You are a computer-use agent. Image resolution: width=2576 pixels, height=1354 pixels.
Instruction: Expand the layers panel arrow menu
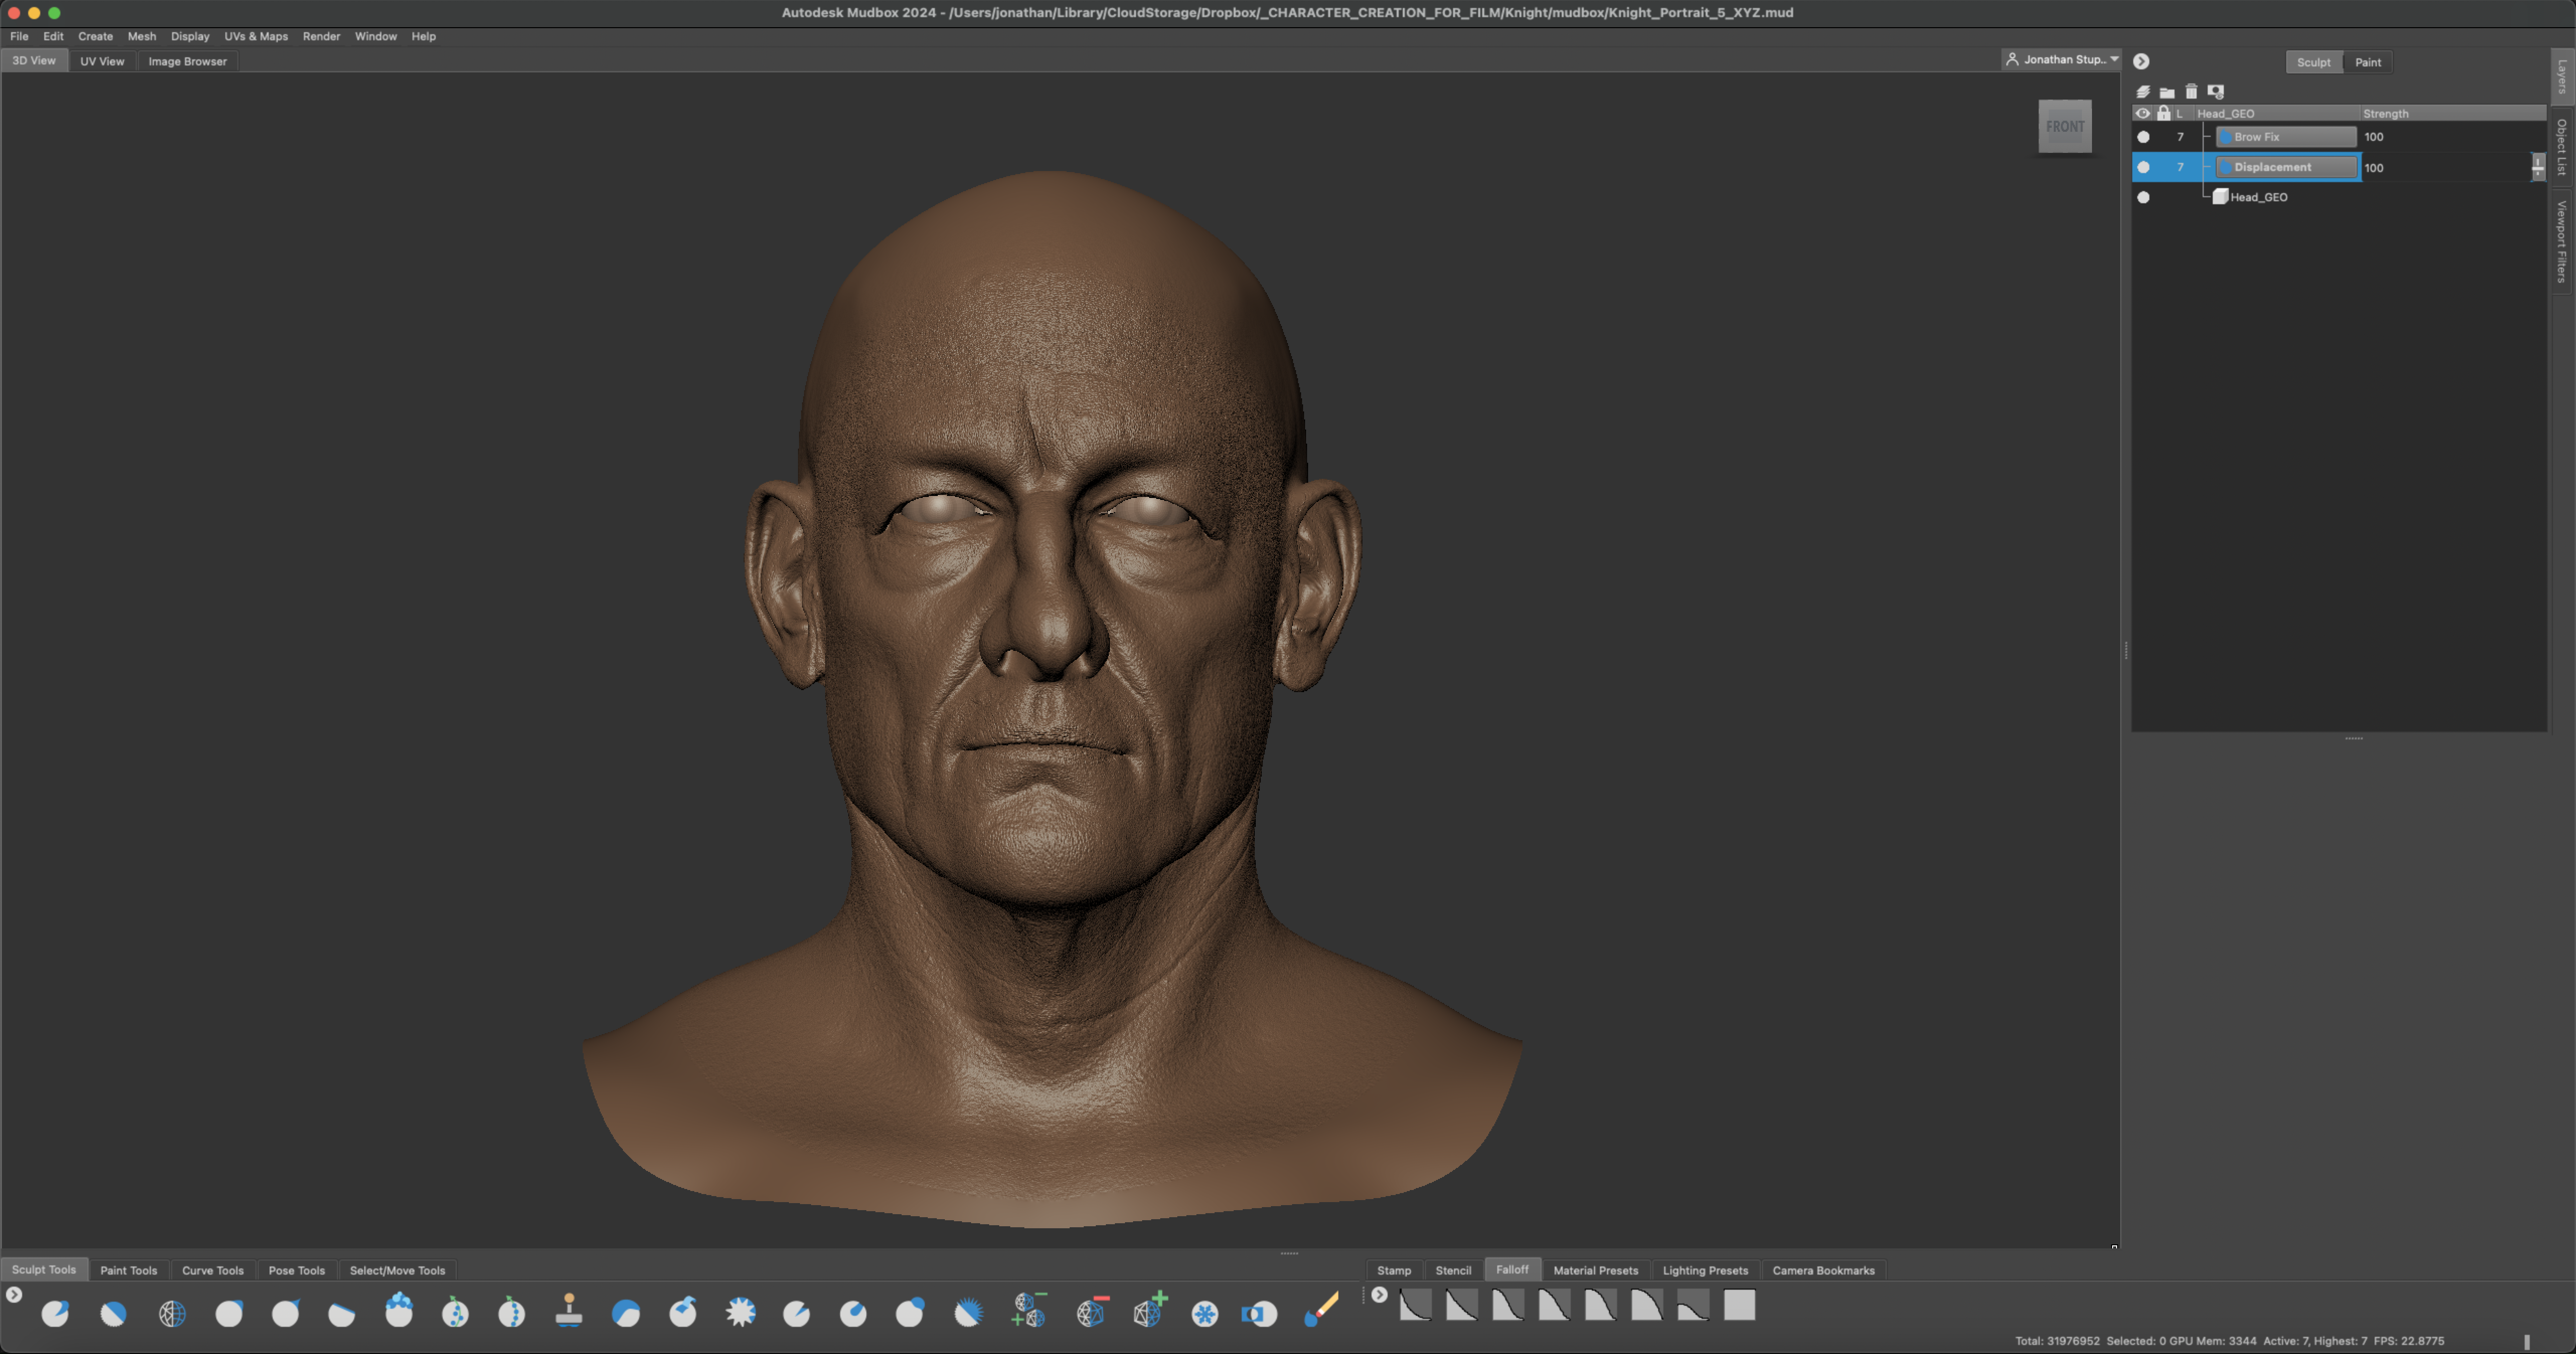point(2141,61)
